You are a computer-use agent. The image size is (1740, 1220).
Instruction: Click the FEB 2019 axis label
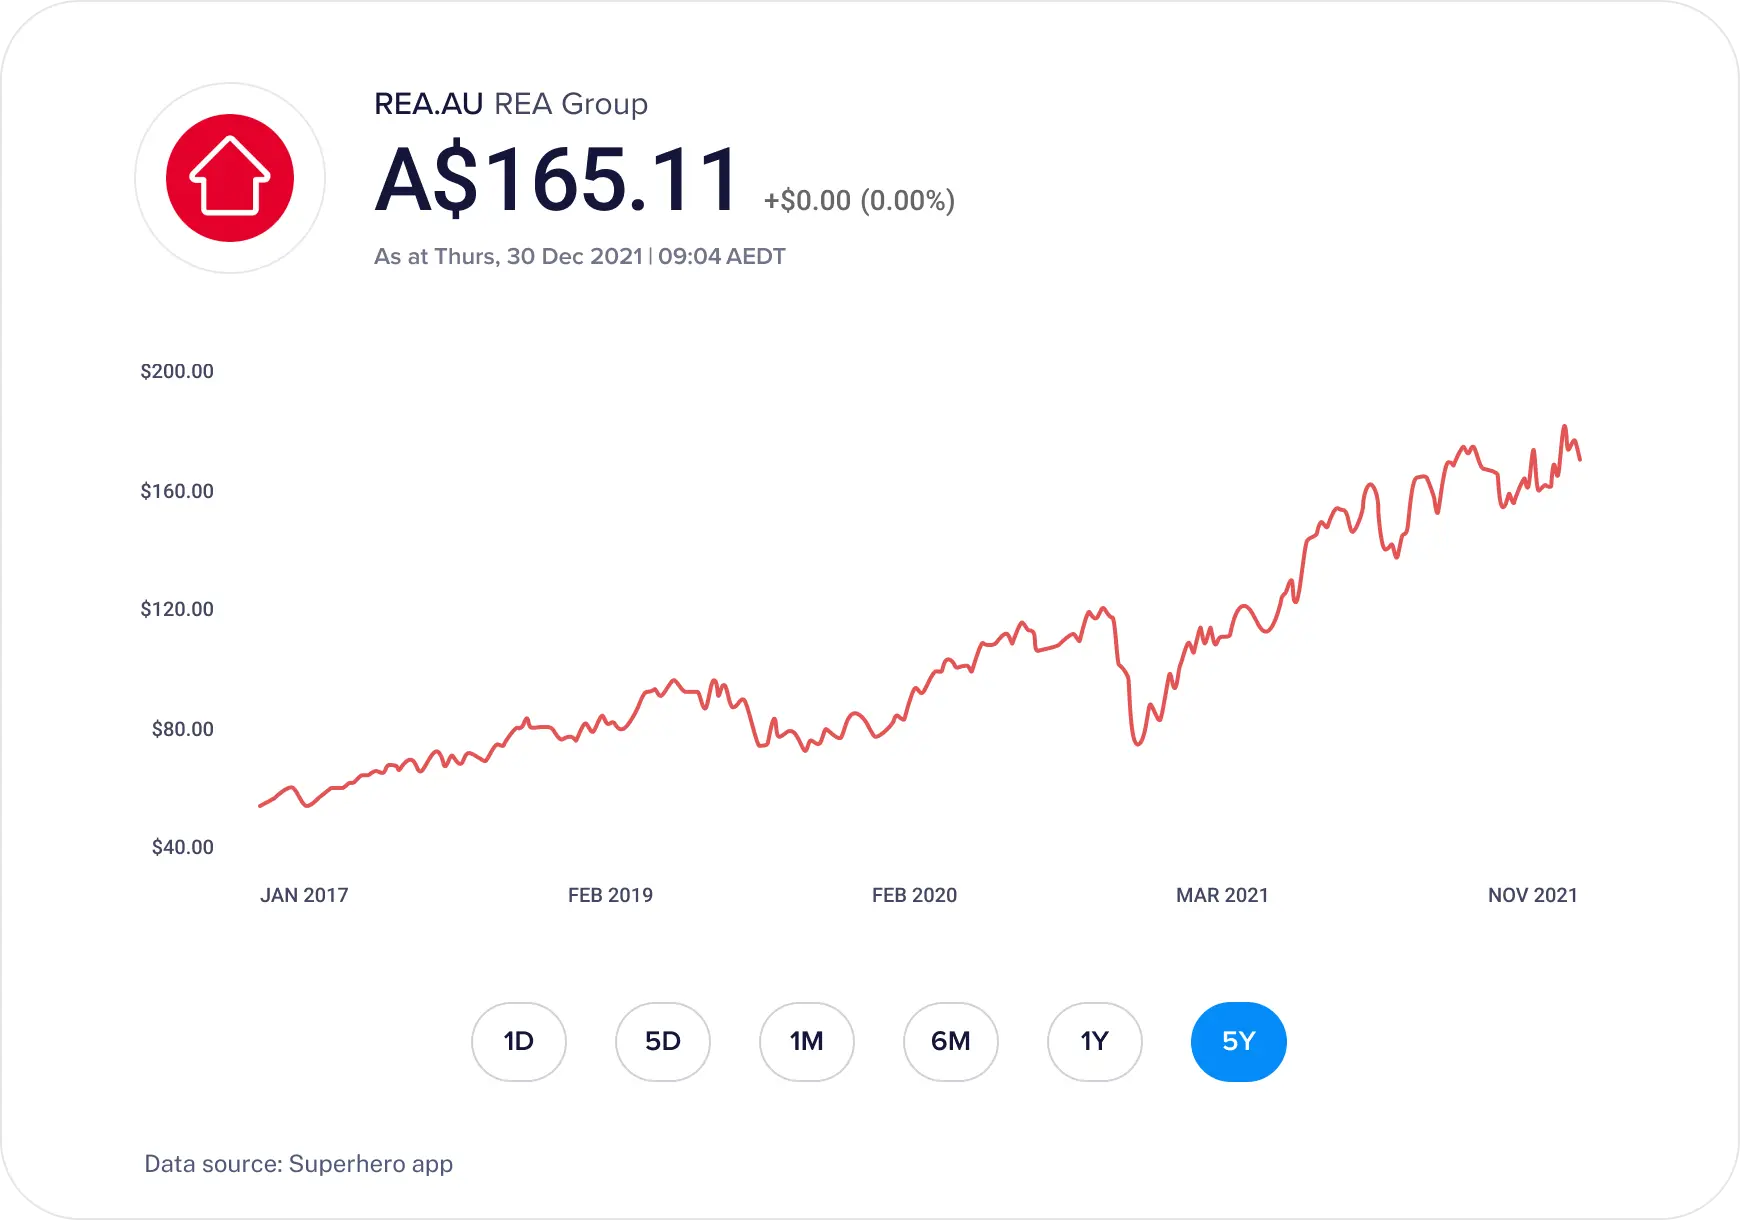[610, 895]
